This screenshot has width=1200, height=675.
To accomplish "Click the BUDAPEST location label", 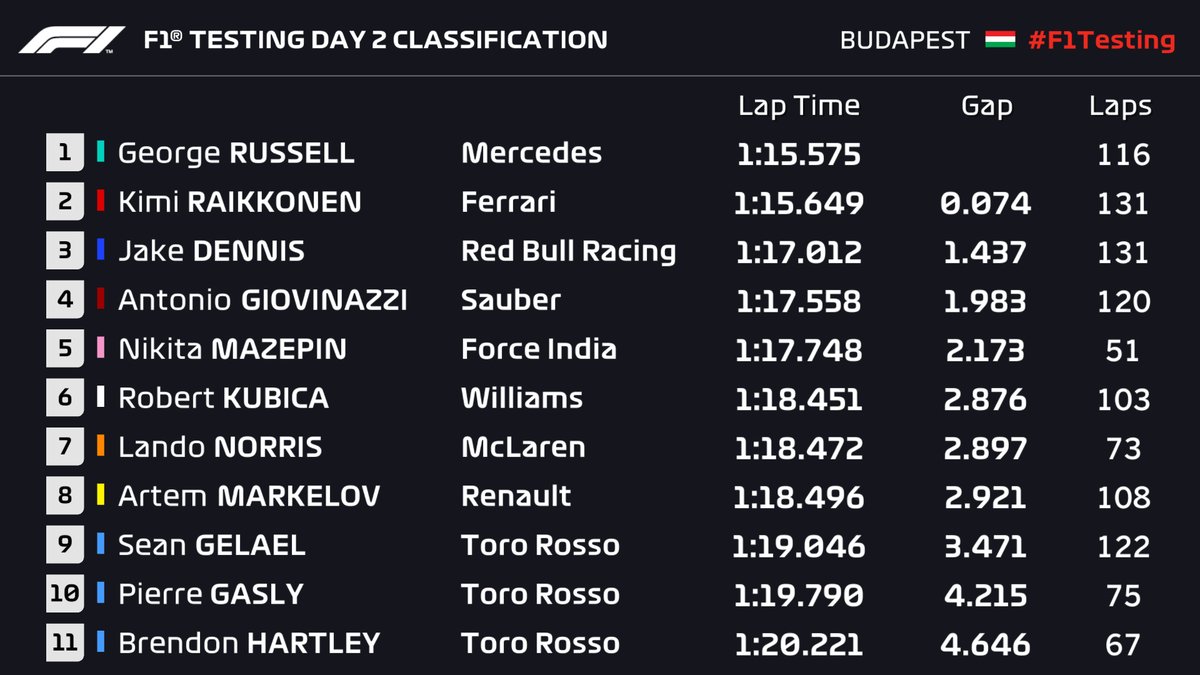I will pyautogui.click(x=905, y=40).
